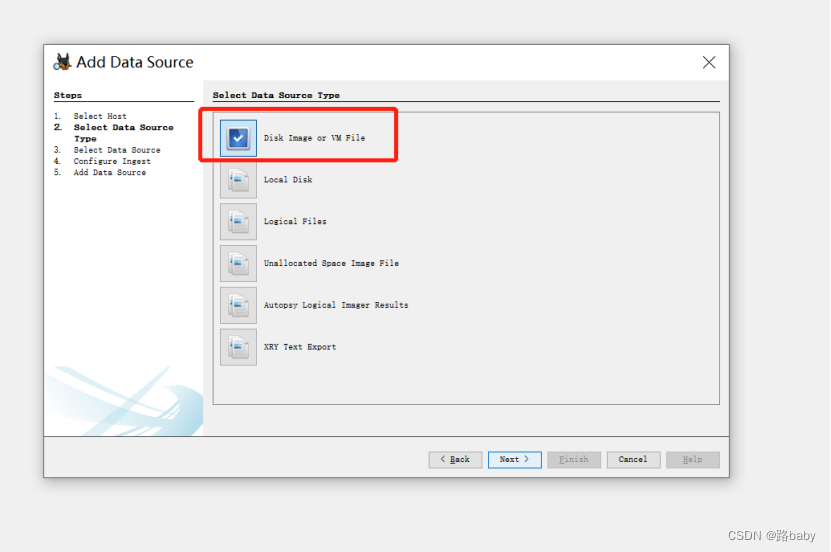Viewport: 831px width, 552px height.
Task: Select Unallocated Space Image File icon
Action: coord(238,263)
